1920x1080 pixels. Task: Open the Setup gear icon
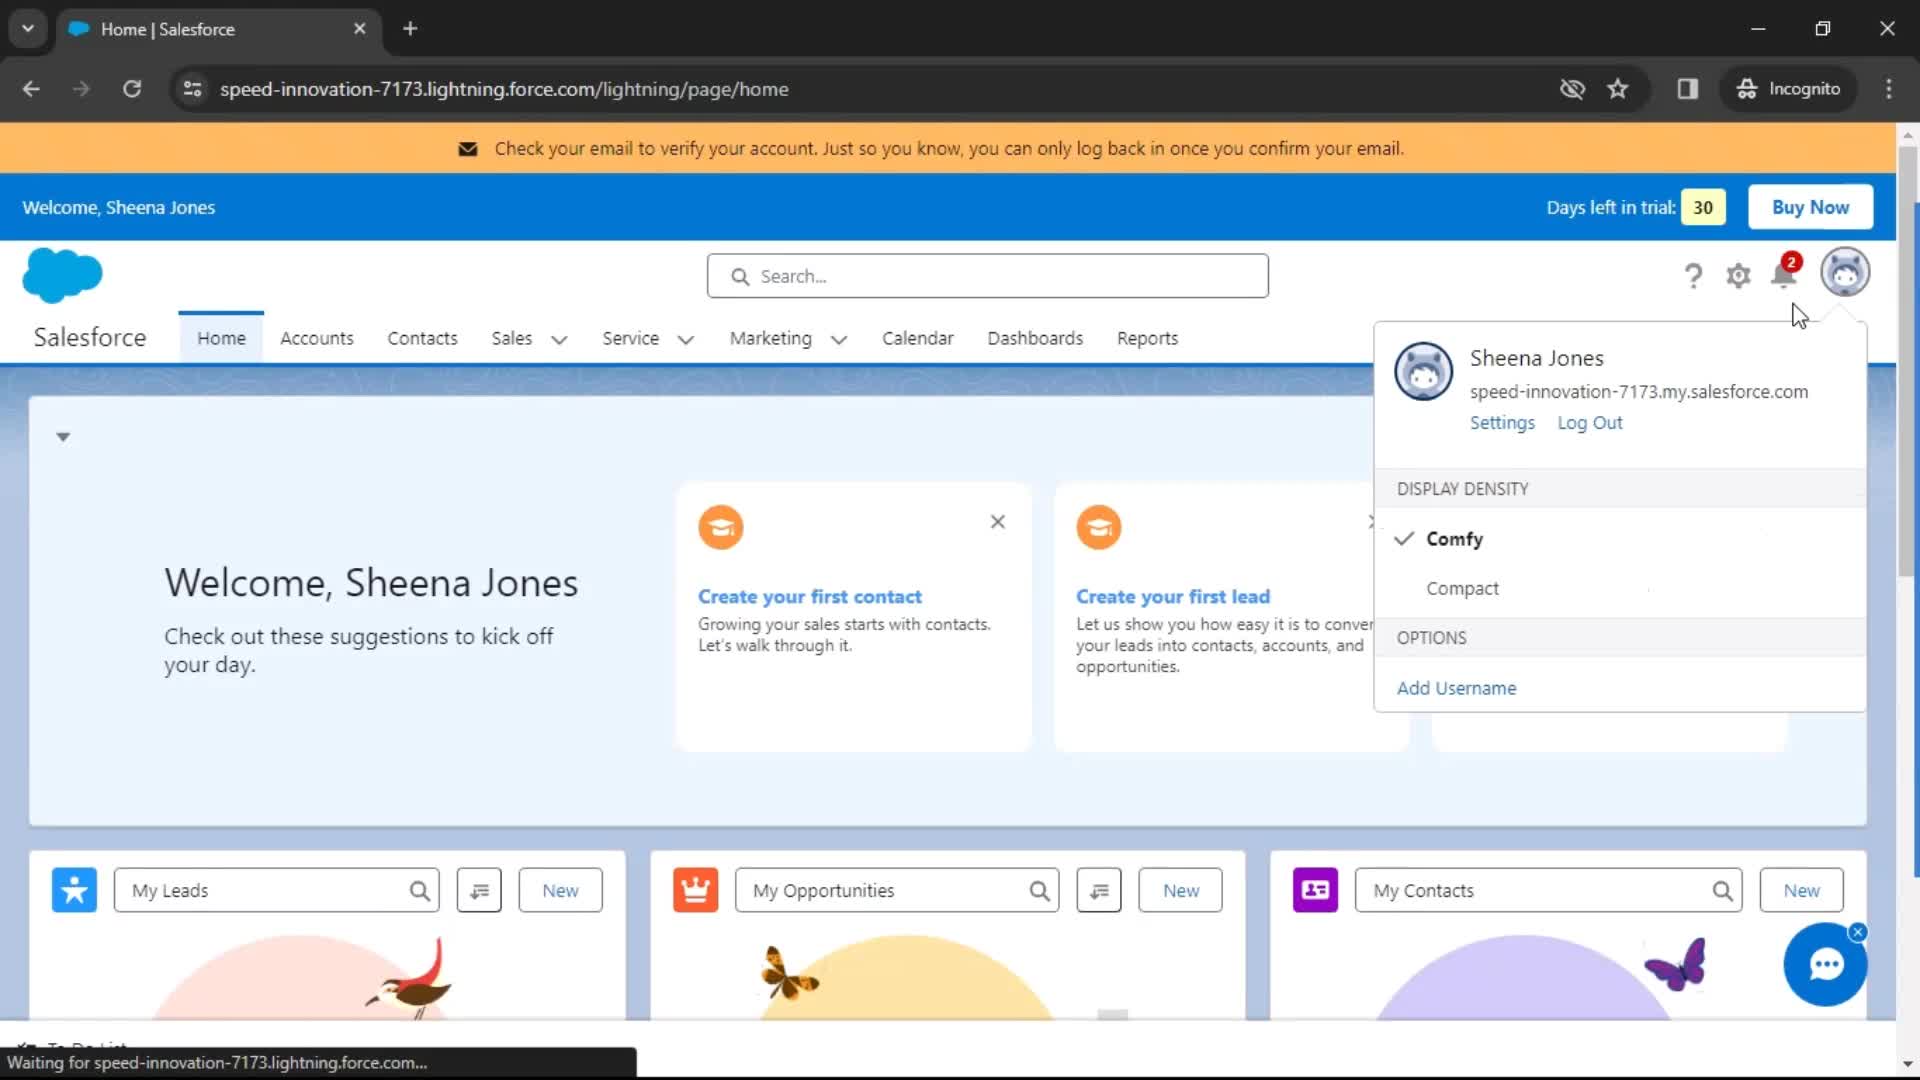1738,275
